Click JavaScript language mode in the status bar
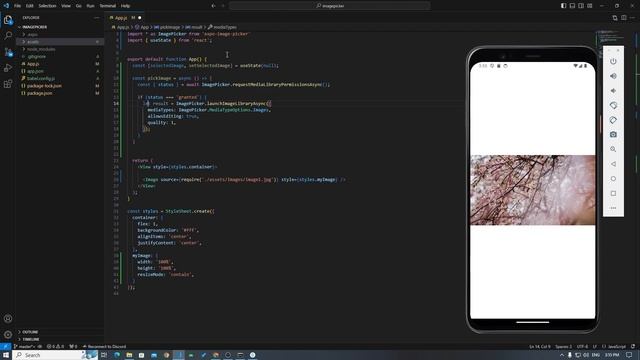 (x=617, y=347)
